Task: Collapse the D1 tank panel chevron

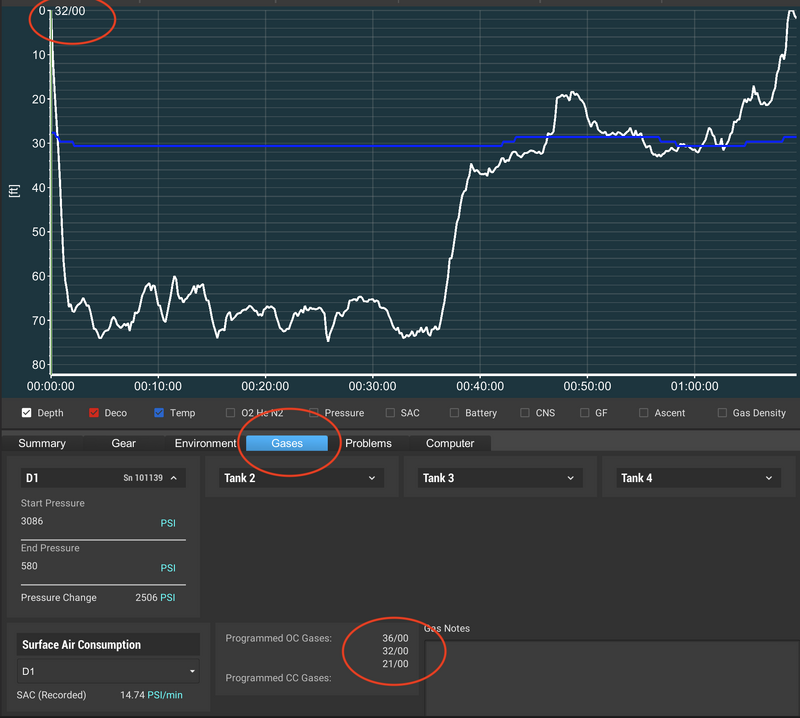Action: pos(173,479)
